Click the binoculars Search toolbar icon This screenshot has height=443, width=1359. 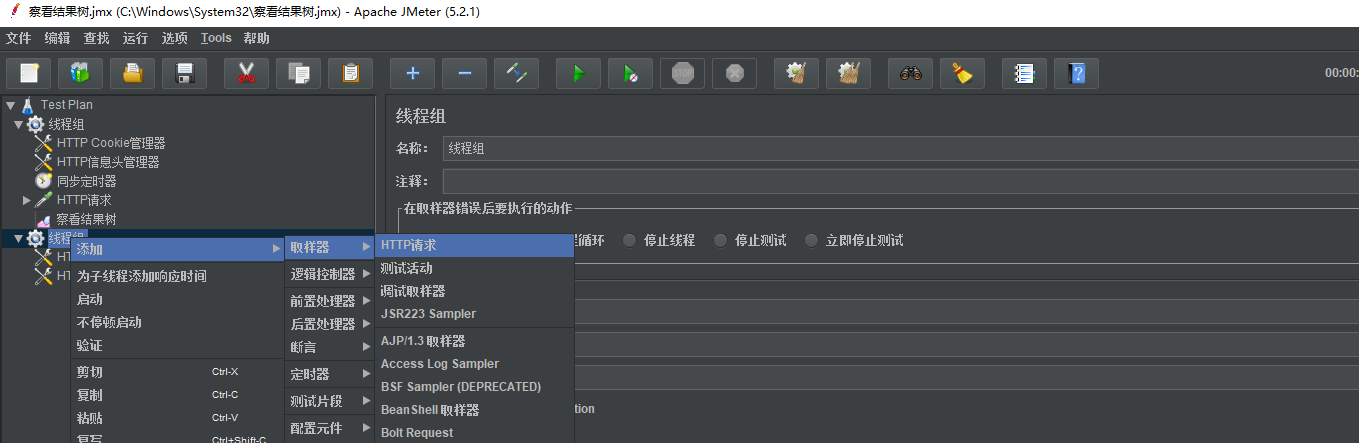click(910, 73)
